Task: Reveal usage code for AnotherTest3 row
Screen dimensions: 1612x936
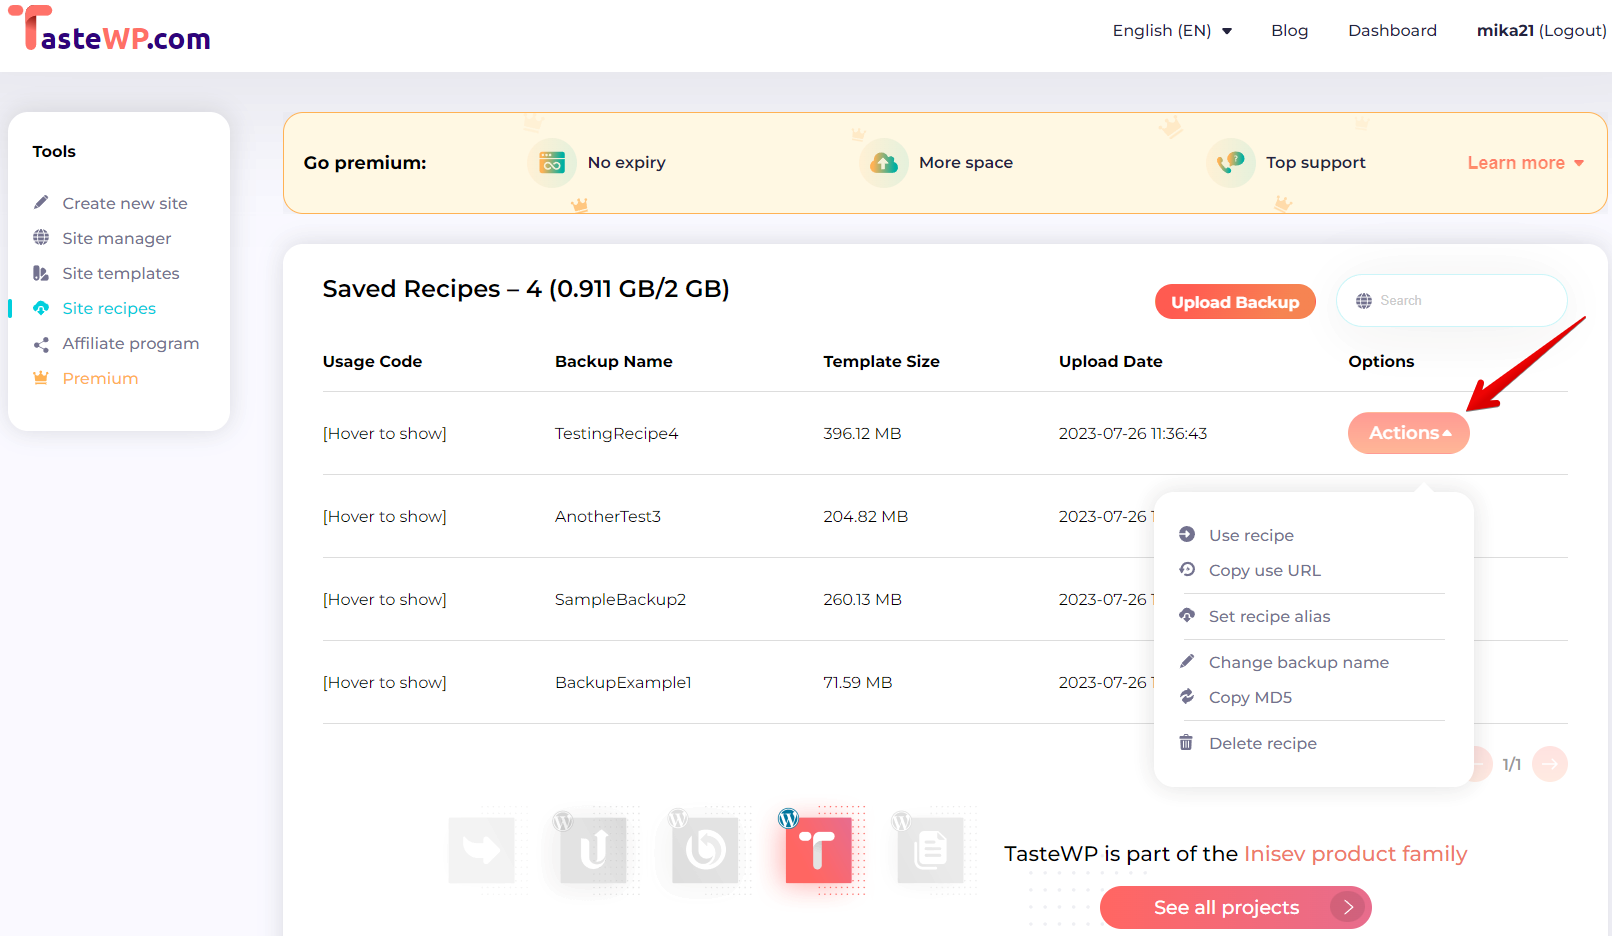Action: pyautogui.click(x=384, y=516)
